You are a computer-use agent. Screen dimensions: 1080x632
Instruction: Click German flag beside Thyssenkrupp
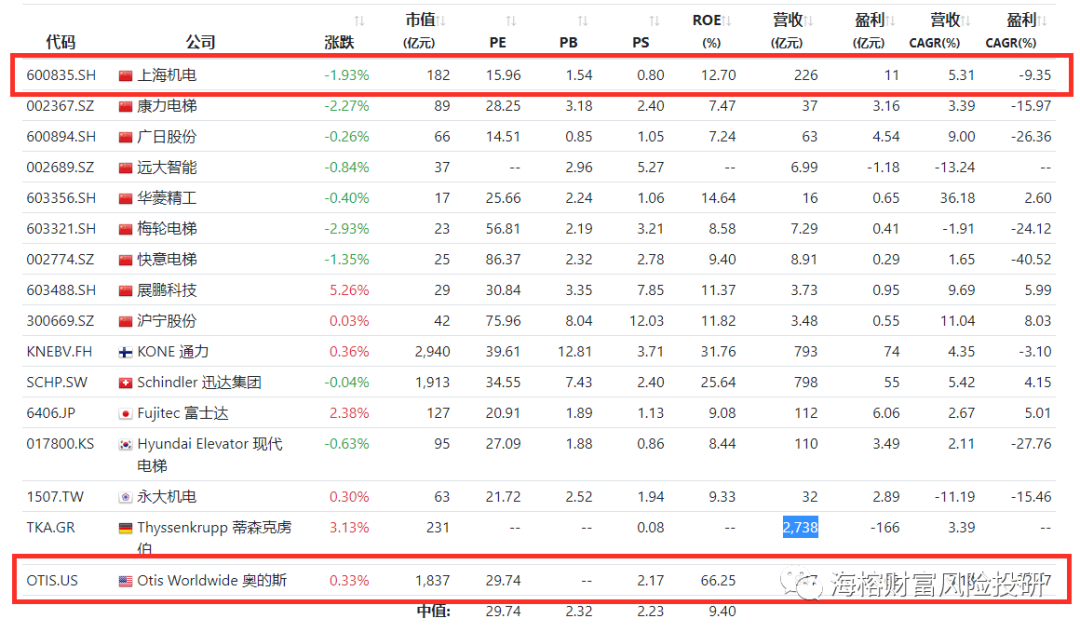125,529
